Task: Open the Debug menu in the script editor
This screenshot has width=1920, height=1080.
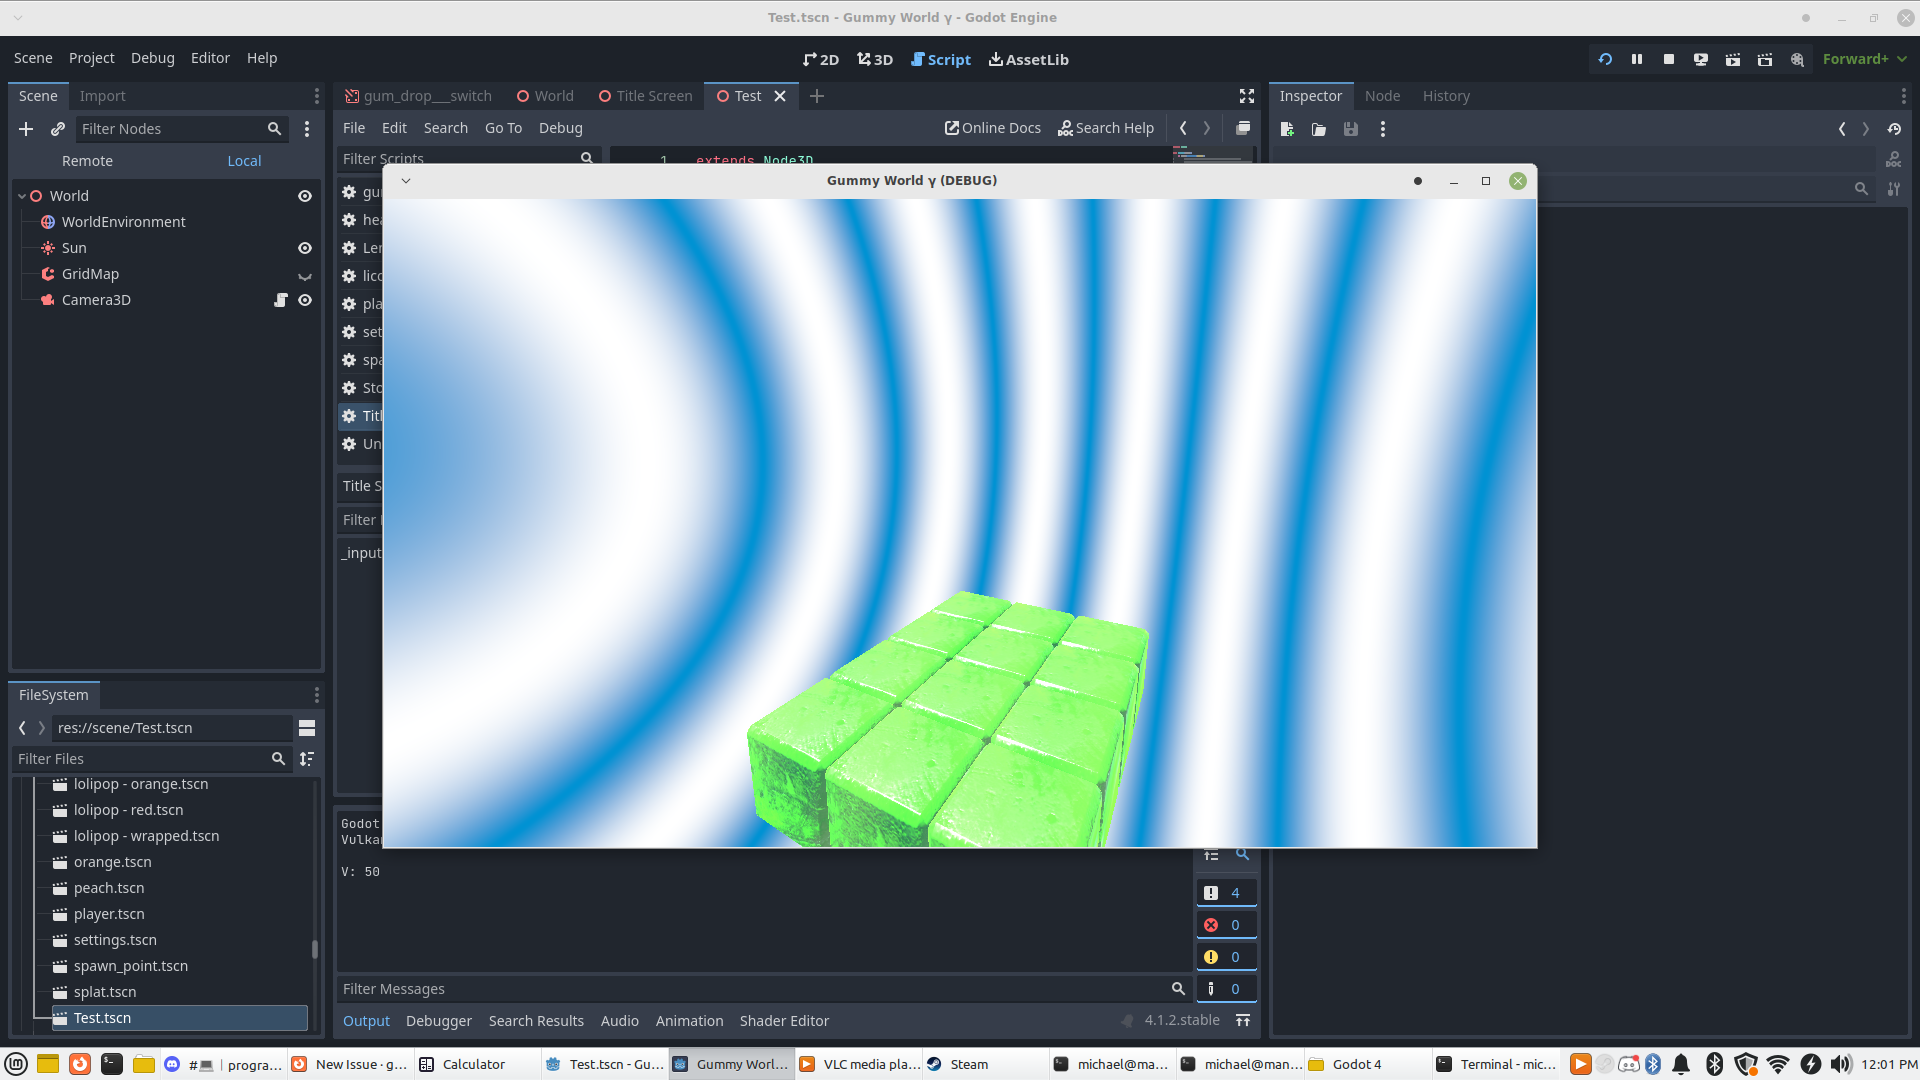Action: coord(560,128)
